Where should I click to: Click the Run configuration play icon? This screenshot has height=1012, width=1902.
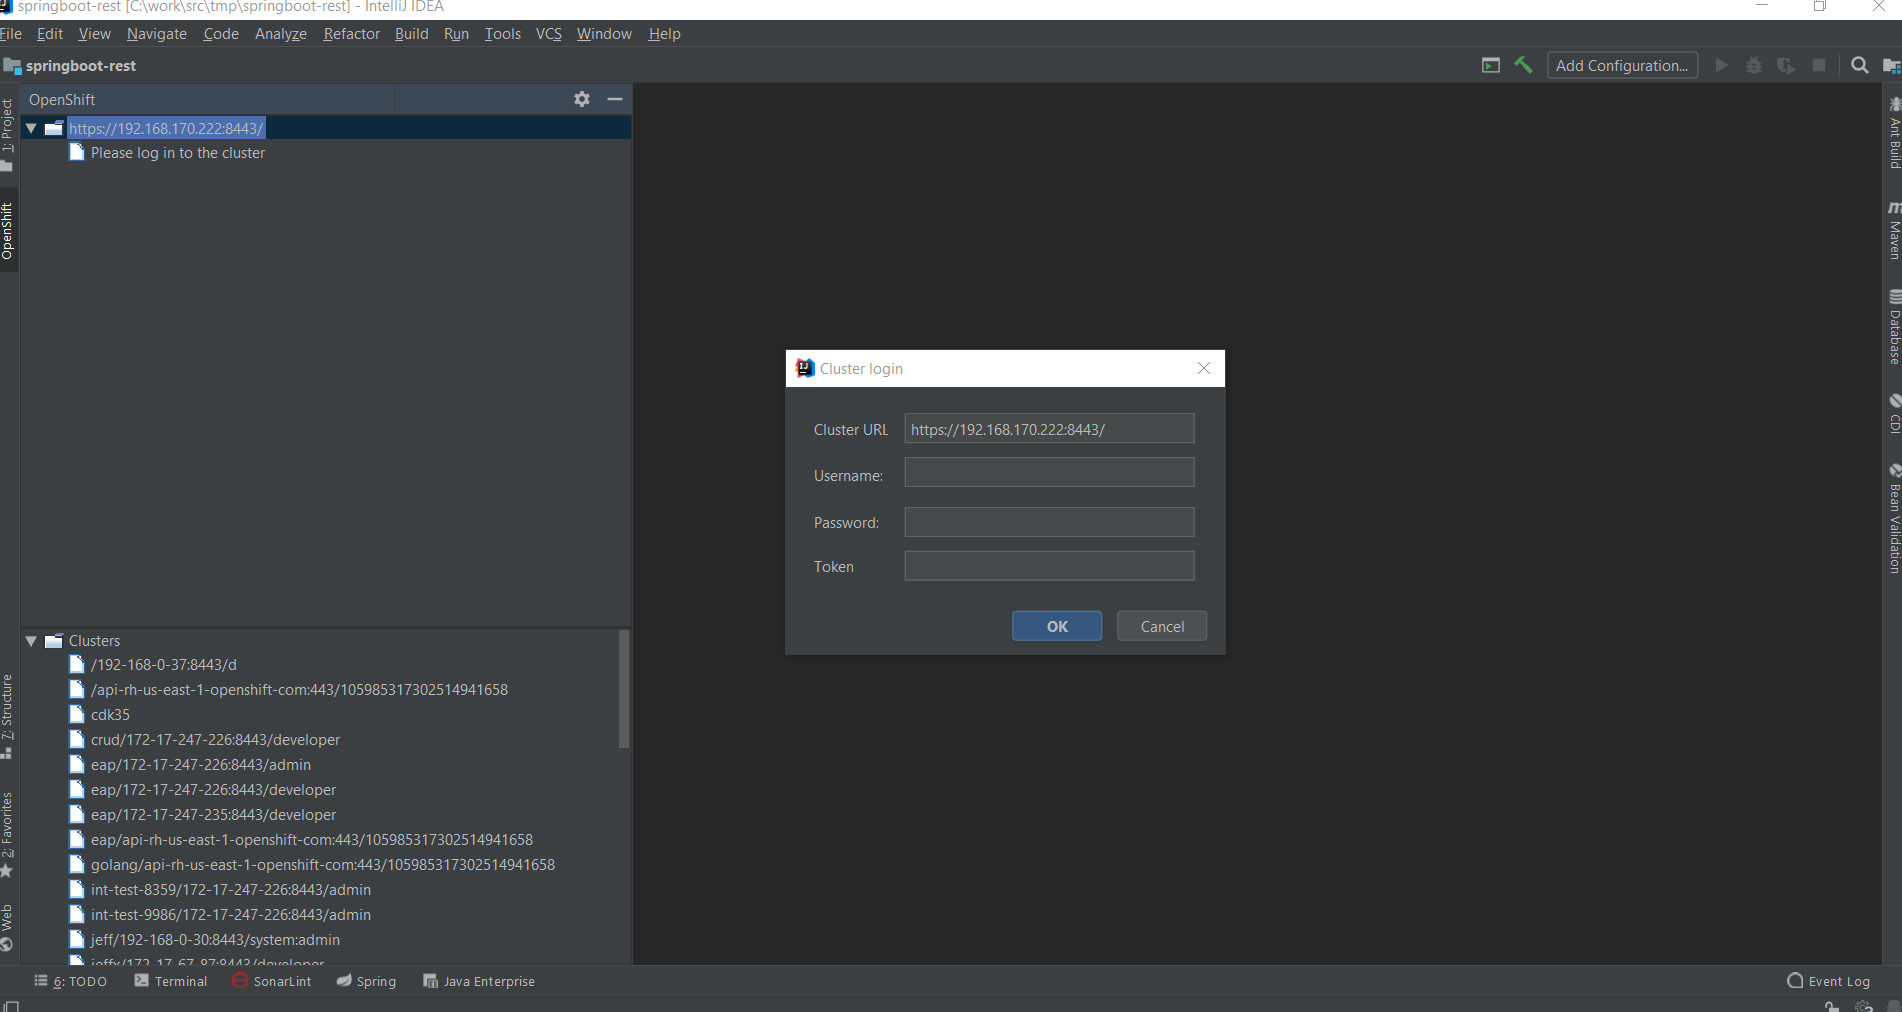[x=1721, y=65]
